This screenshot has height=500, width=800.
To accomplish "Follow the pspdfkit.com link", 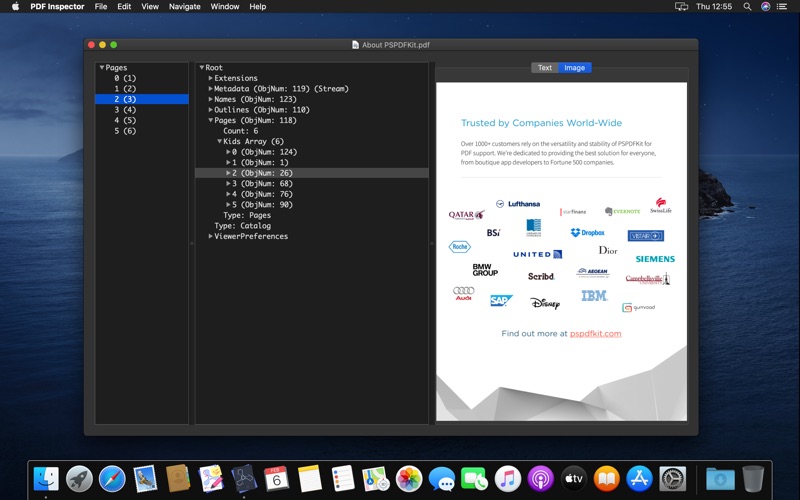I will coord(595,334).
